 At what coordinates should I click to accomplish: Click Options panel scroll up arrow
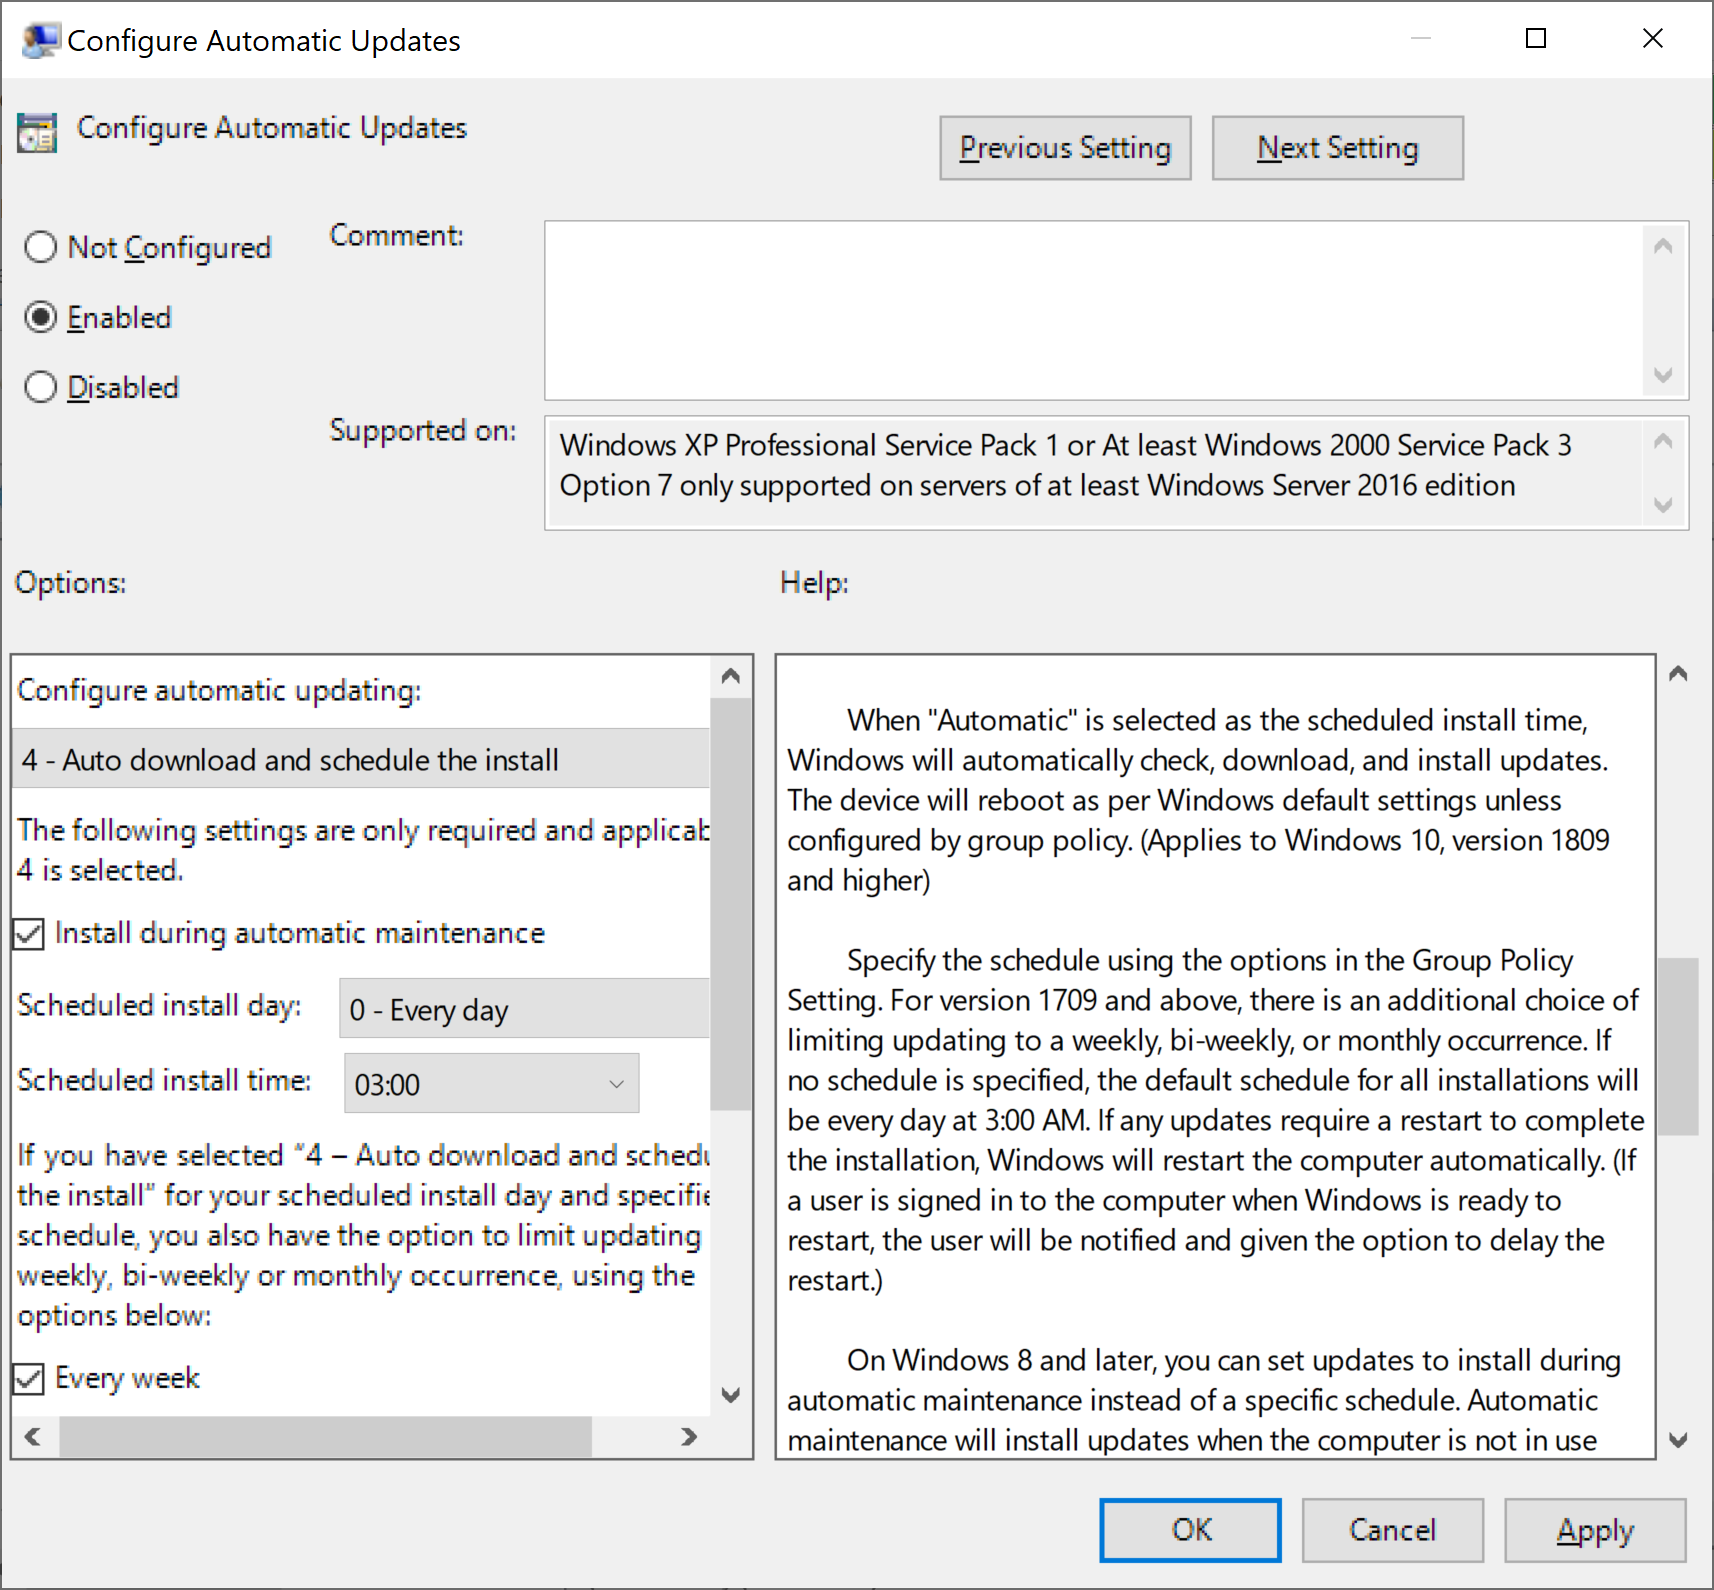[x=731, y=676]
